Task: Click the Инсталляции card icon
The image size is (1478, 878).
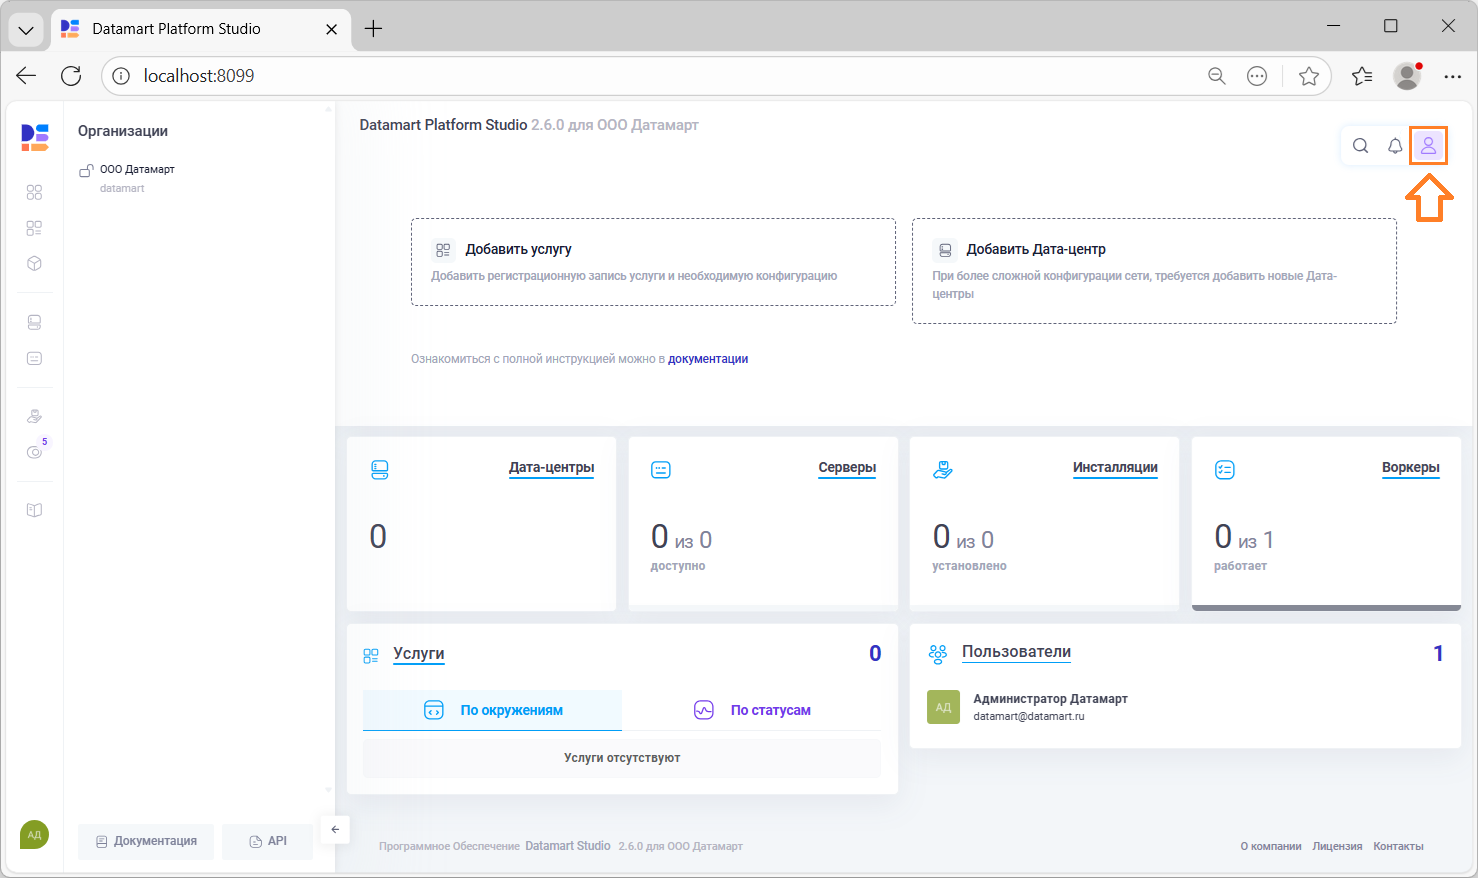Action: tap(942, 469)
